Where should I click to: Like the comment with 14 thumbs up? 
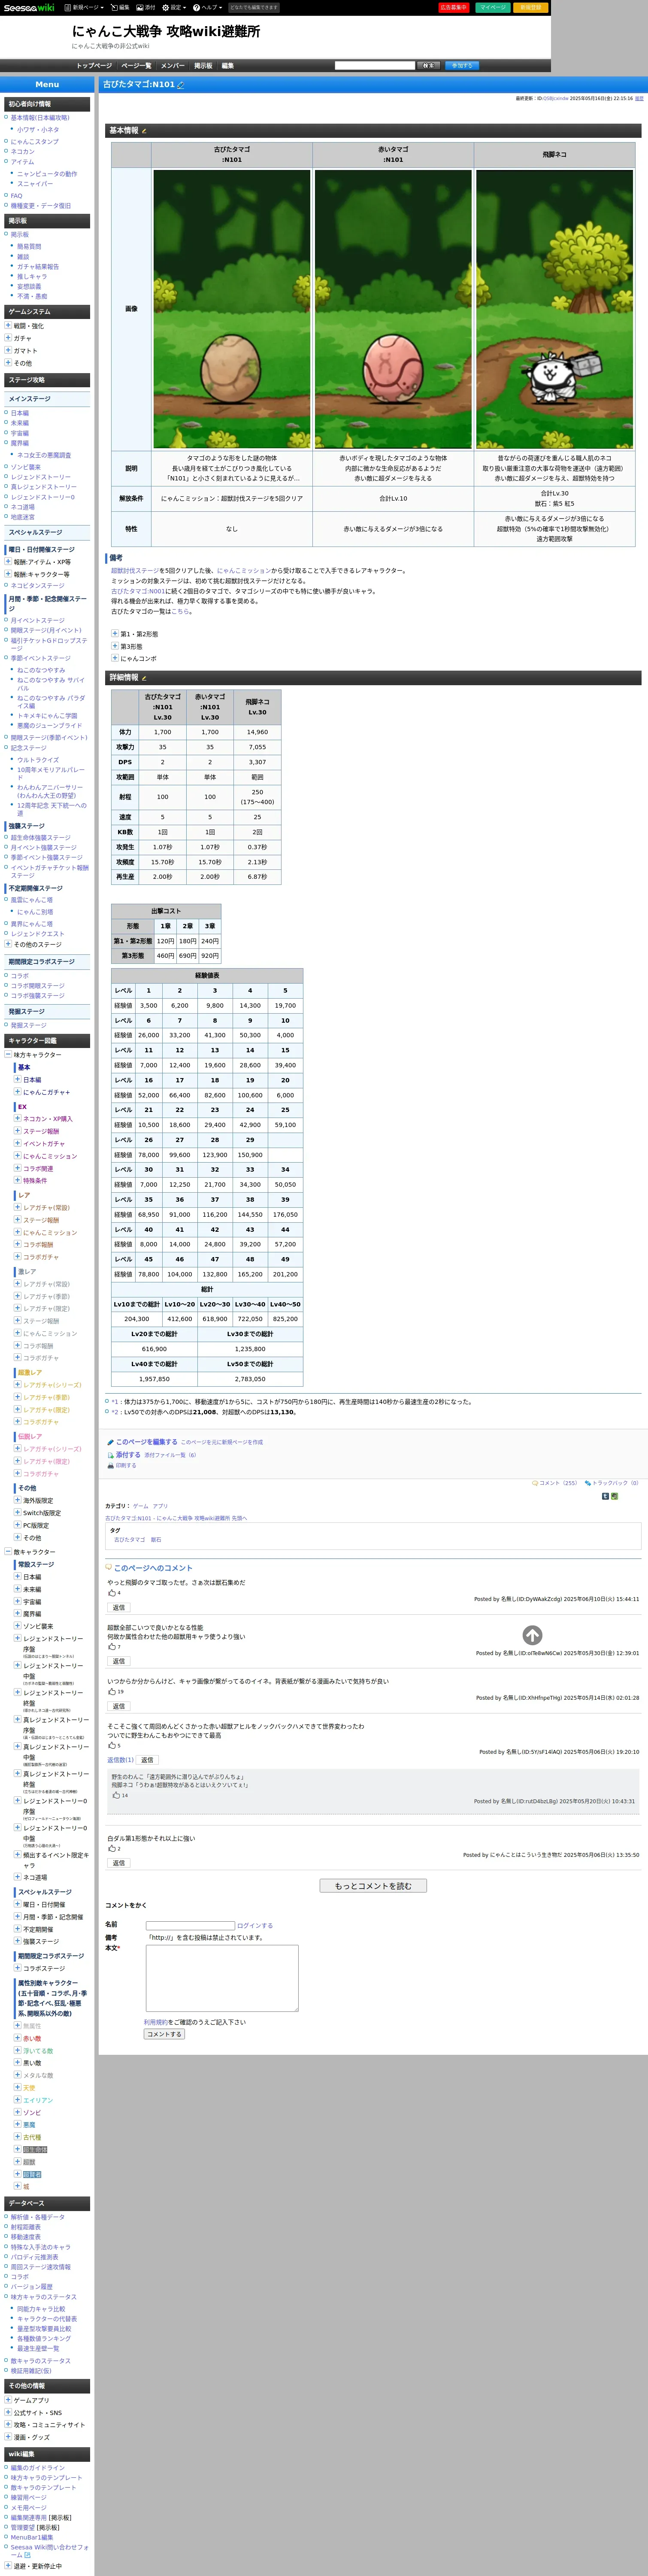(116, 1795)
